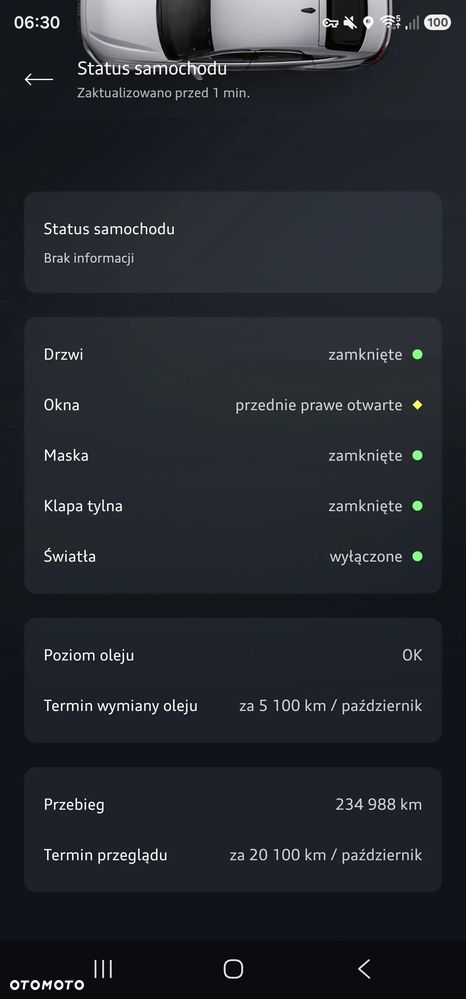Tap the Android back chevron in navigation bar

click(x=364, y=969)
